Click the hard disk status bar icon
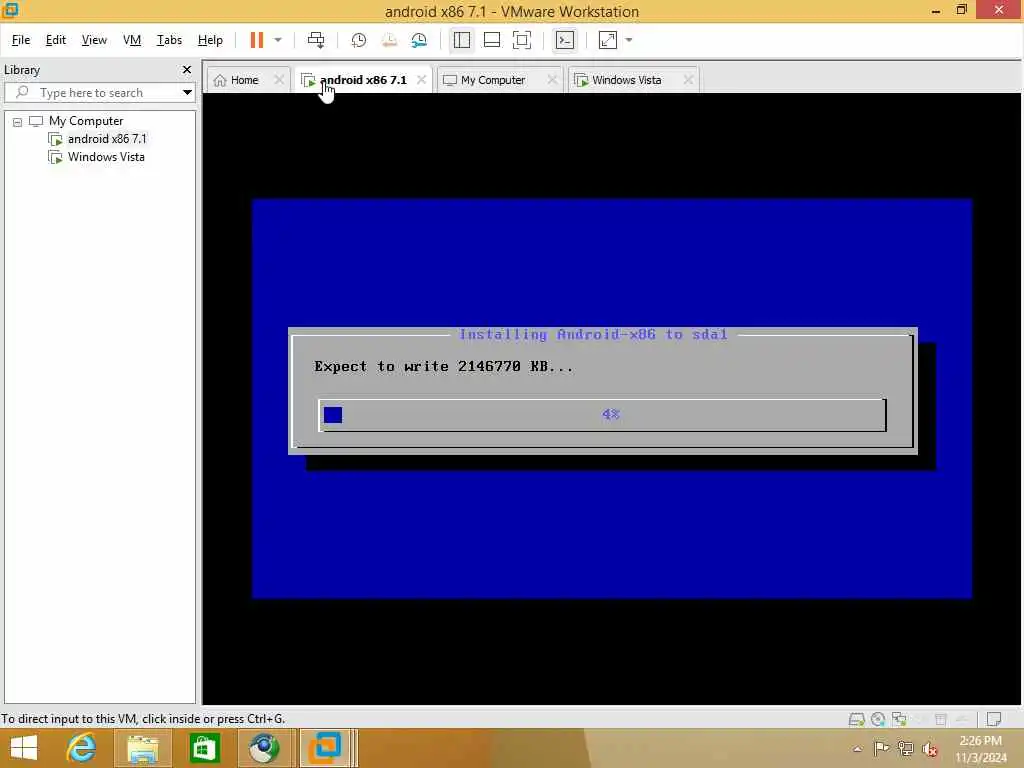Viewport: 1024px width, 768px height. [x=856, y=719]
